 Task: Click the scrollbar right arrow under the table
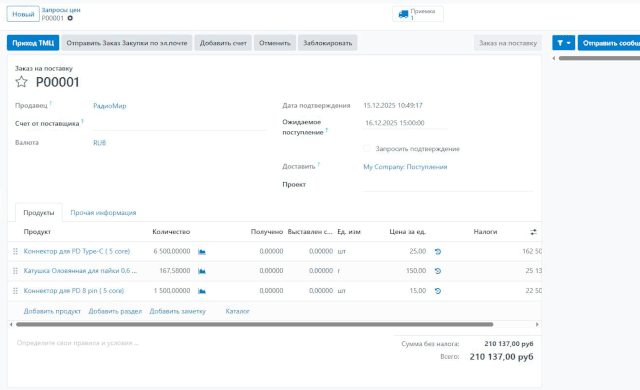pyautogui.click(x=537, y=325)
